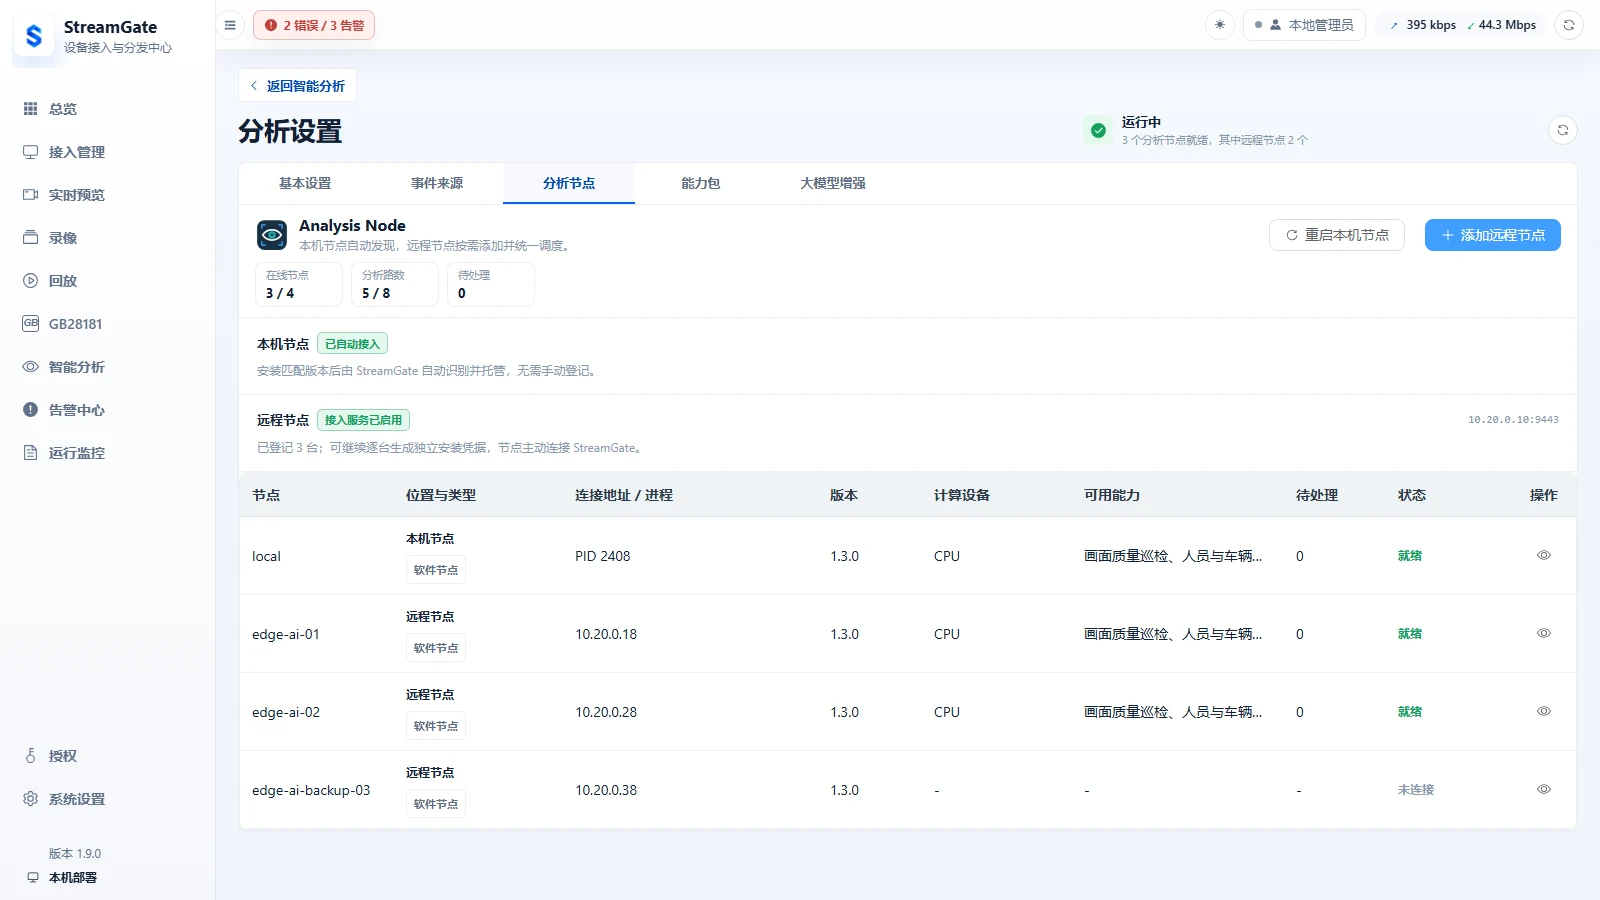Switch to the 大模型增强 tab
Screen dimensions: 1600x900
click(833, 184)
